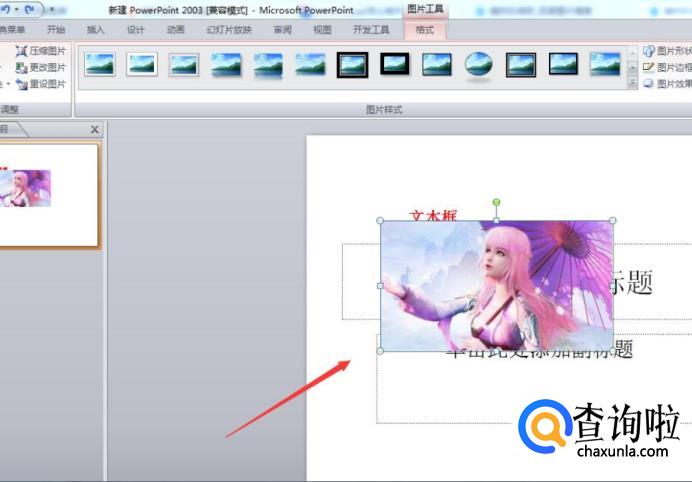Apply the thirteenth picture style thumbnail
This screenshot has height=482, width=692.
pyautogui.click(x=605, y=64)
